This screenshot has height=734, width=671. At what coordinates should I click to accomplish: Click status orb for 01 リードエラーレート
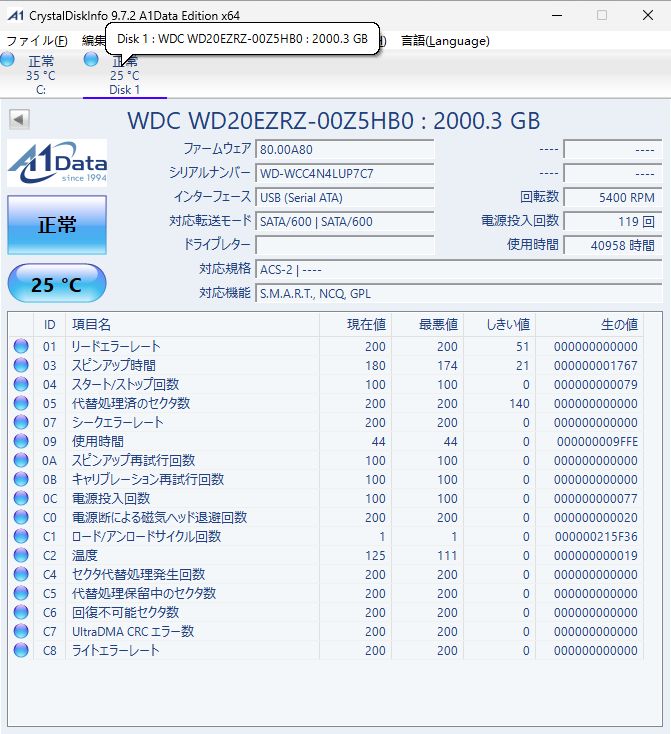tap(21, 346)
